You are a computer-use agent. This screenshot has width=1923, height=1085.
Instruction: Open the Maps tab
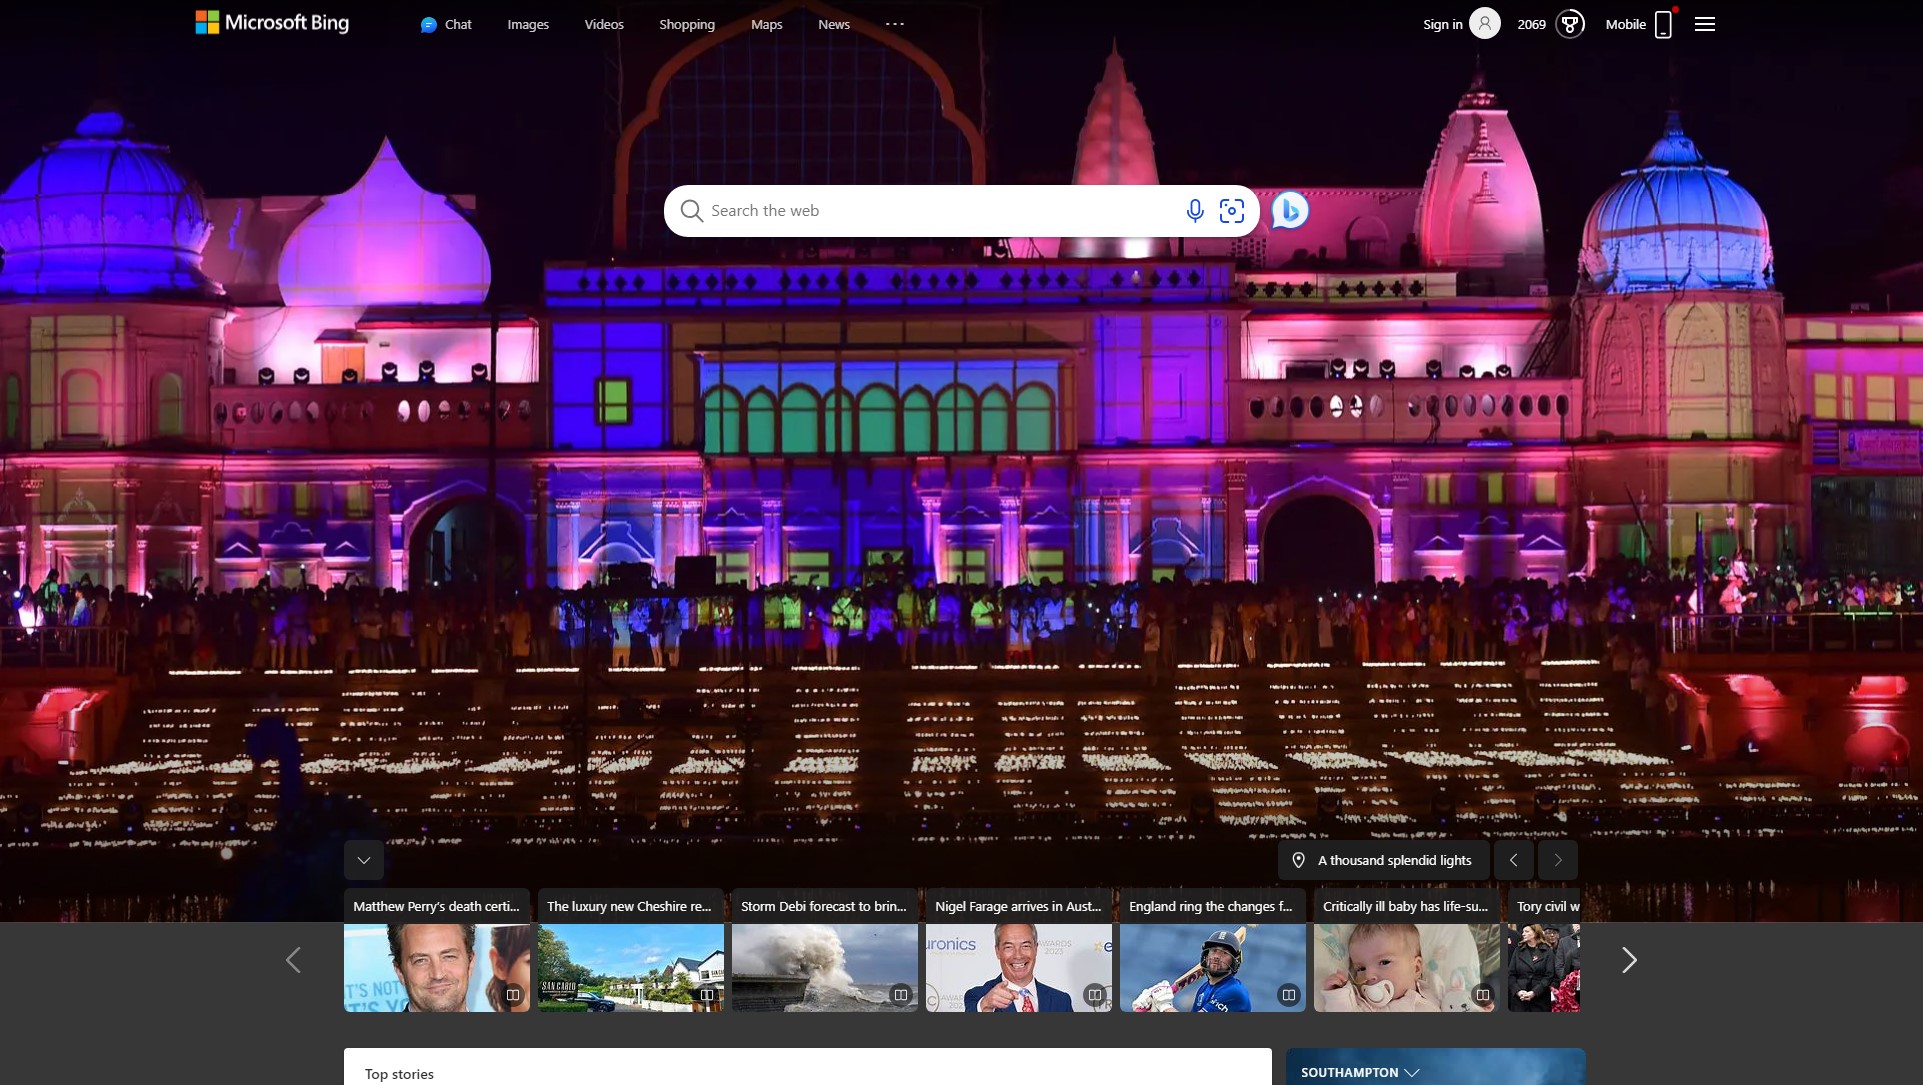[767, 24]
